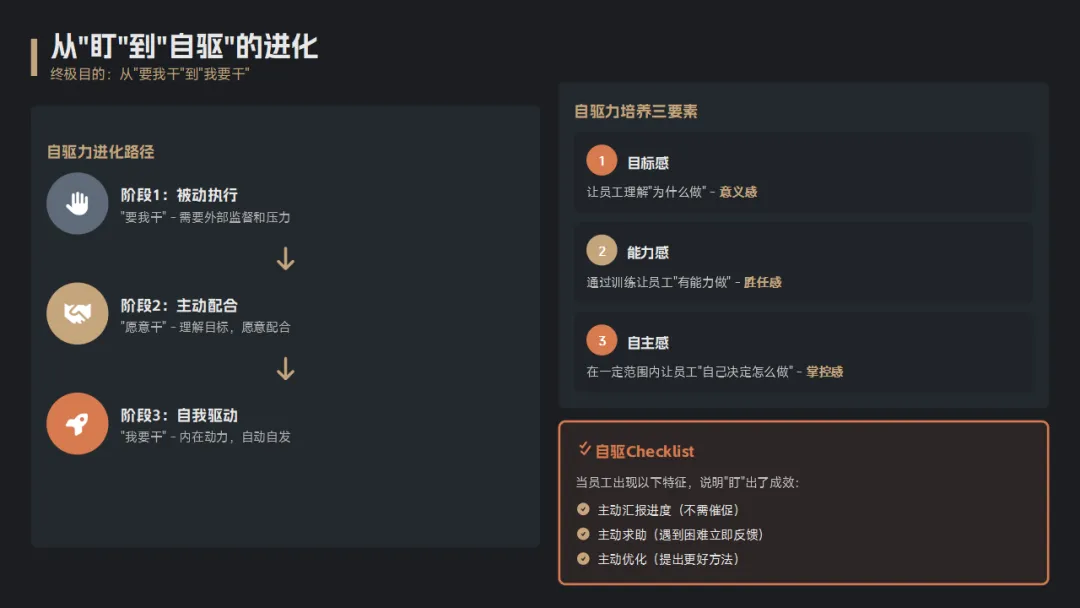
Task: Click the arrow below 阶段1 被动执行
Action: point(286,259)
